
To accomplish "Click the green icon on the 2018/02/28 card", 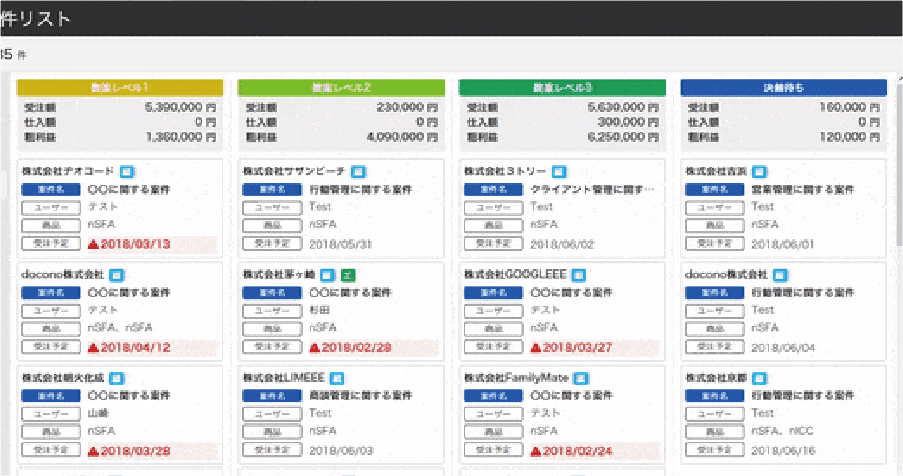I will [x=347, y=274].
